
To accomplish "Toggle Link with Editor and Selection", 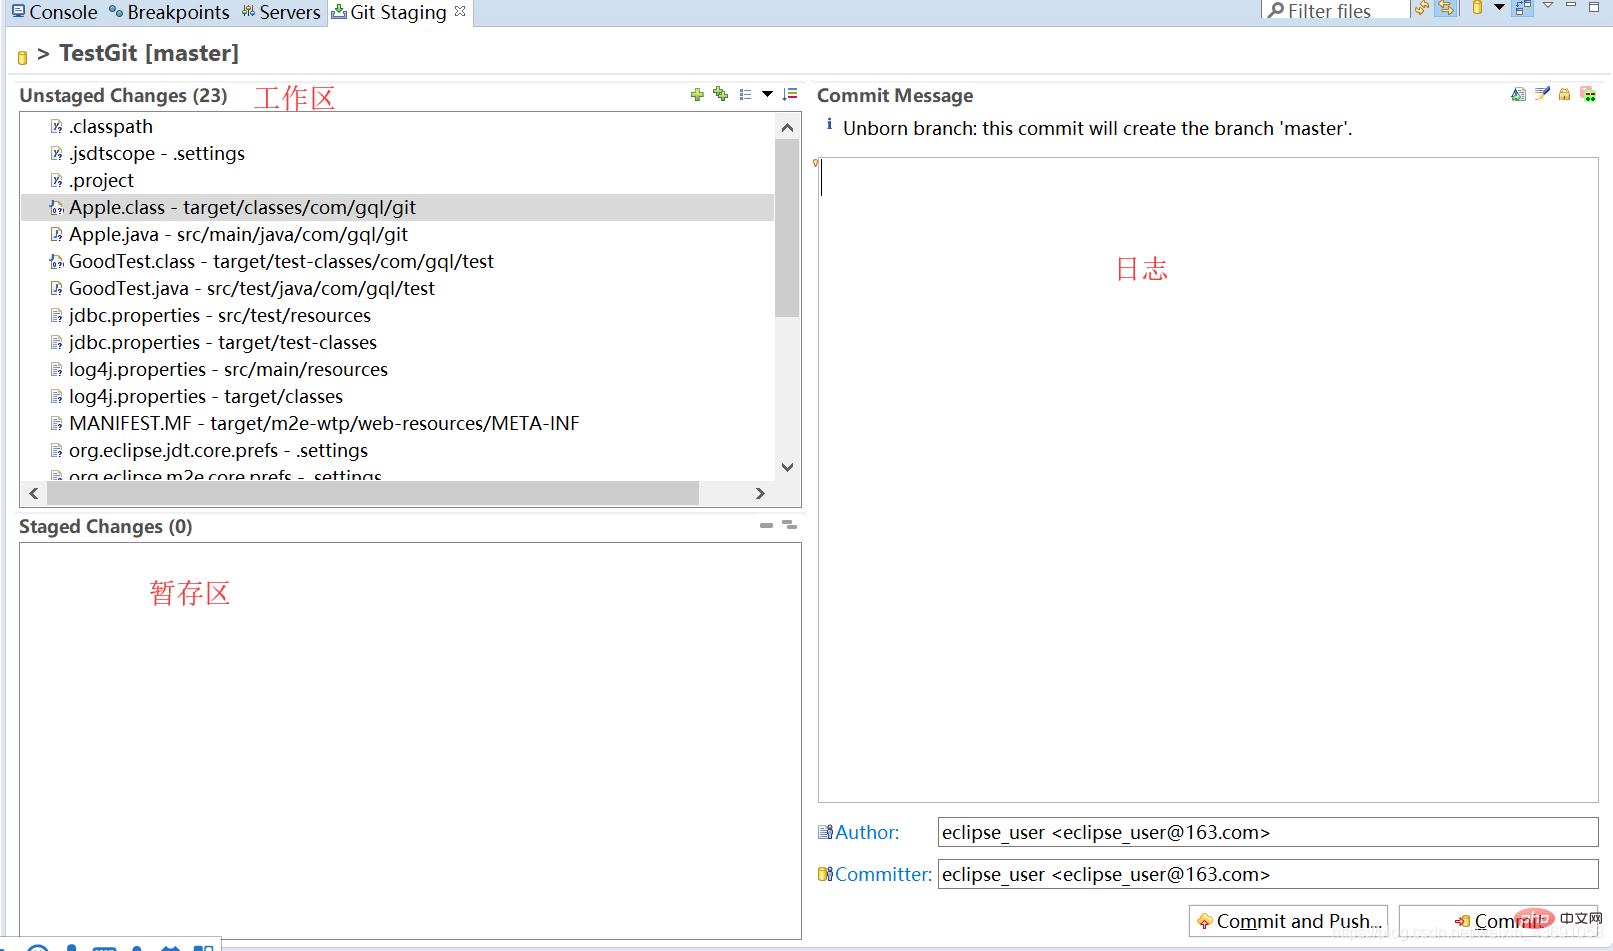I will pos(1446,9).
